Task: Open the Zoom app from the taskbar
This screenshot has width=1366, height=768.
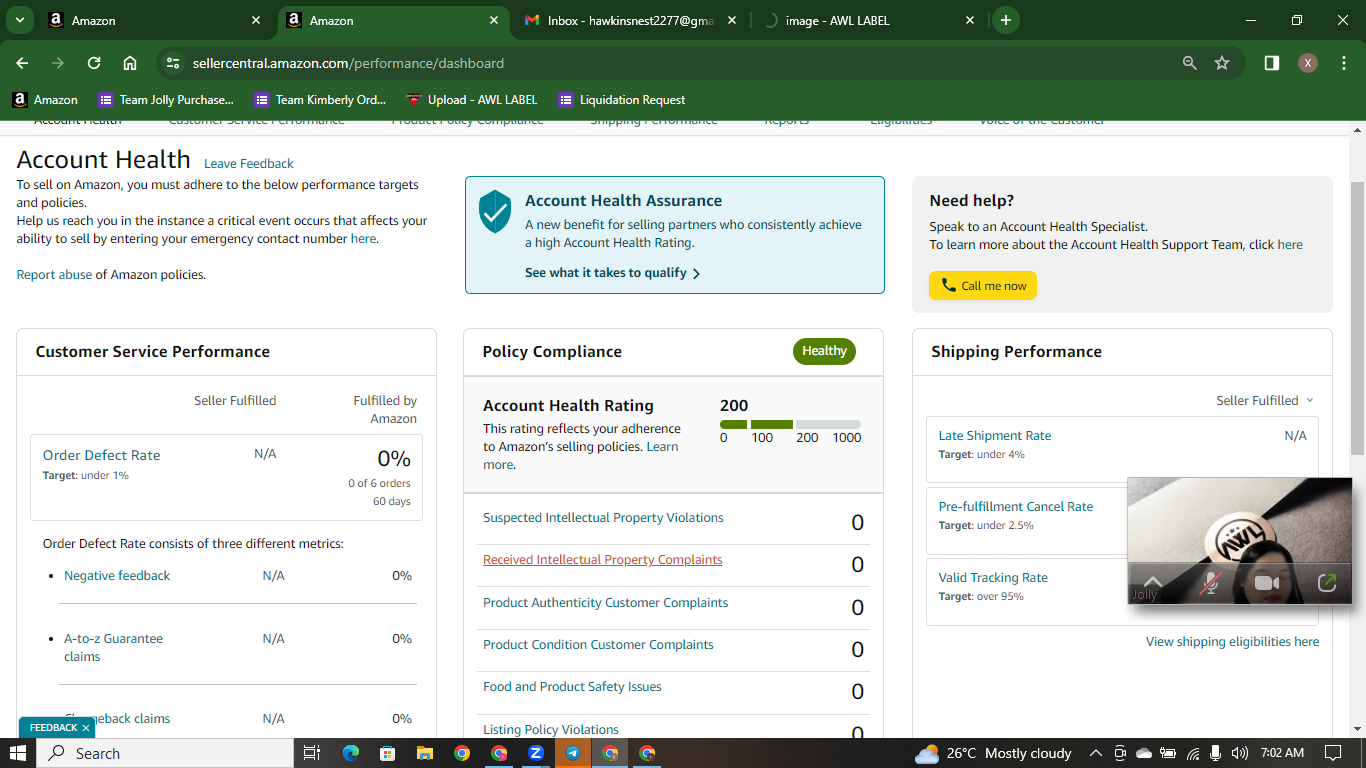Action: point(536,753)
